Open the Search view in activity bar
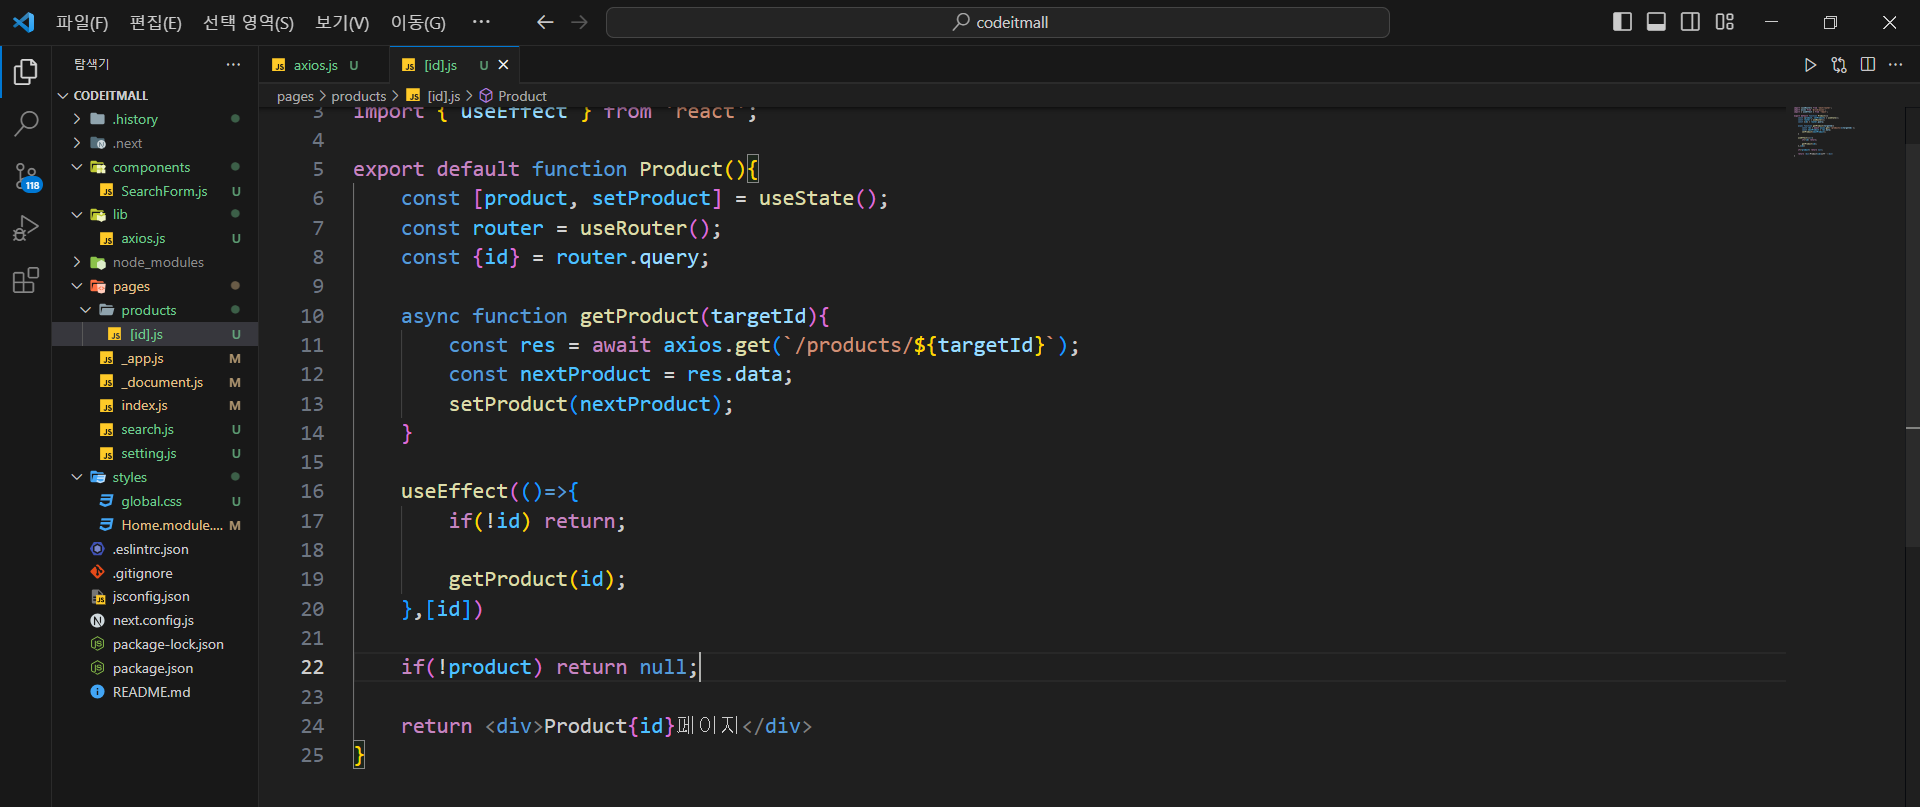1920x807 pixels. [x=26, y=124]
